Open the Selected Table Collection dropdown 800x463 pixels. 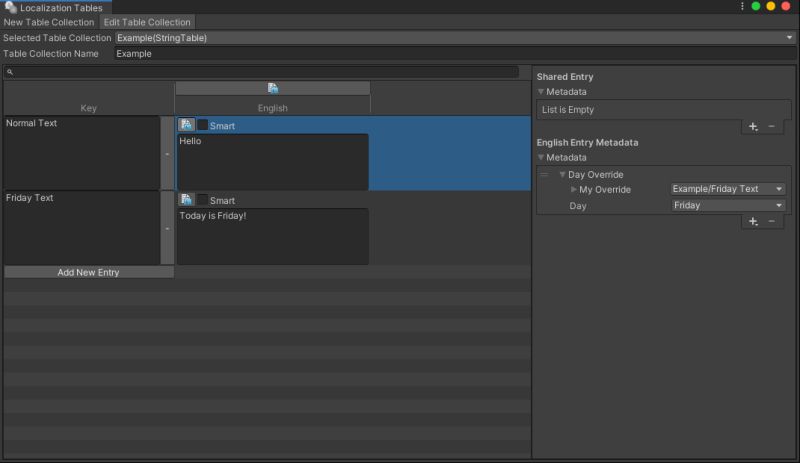pos(455,38)
